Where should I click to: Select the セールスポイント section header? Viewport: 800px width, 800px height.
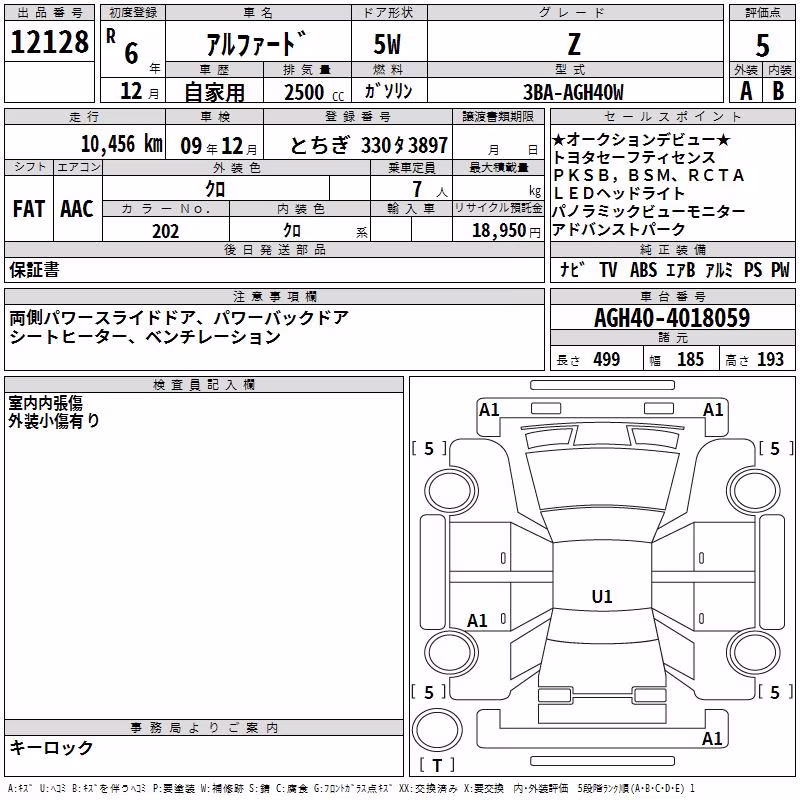pyautogui.click(x=672, y=117)
